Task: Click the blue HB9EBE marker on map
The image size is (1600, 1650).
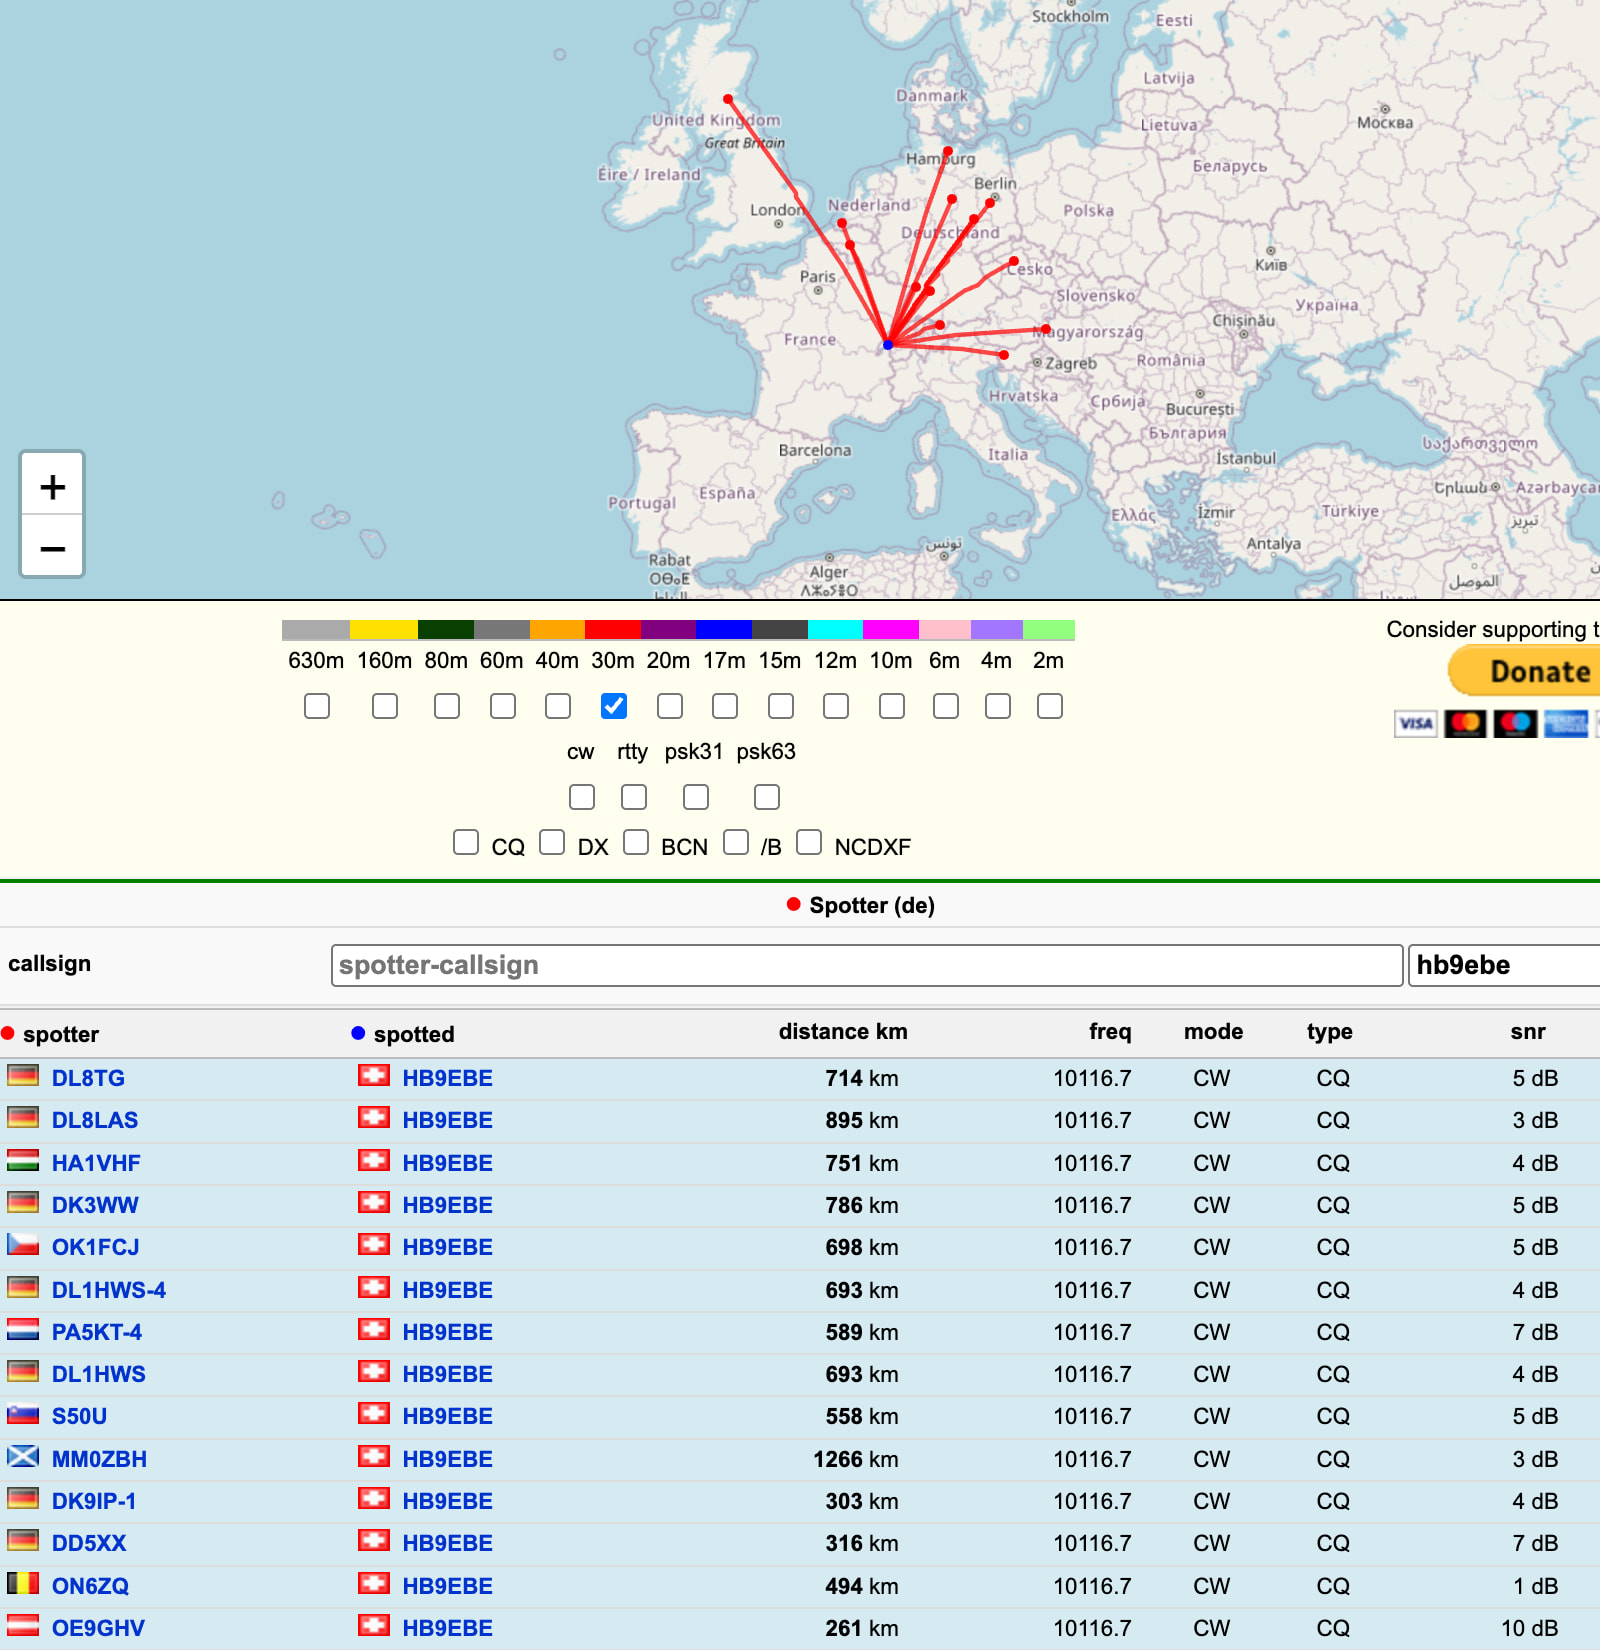Action: point(888,345)
